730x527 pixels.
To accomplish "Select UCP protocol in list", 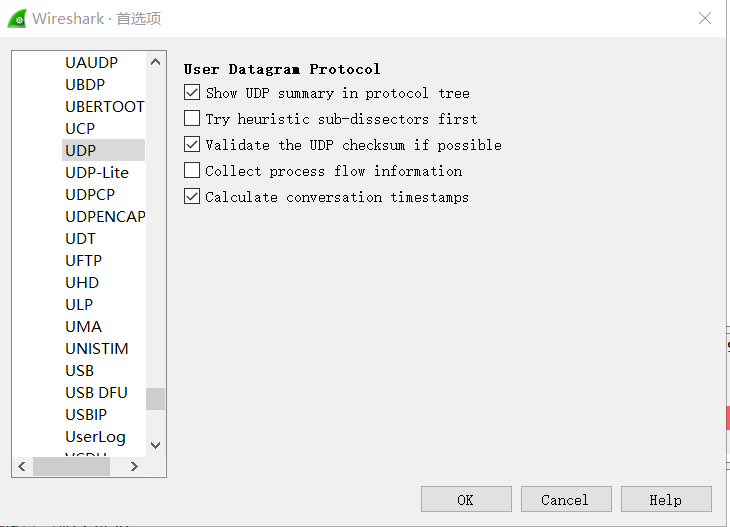I will click(x=80, y=128).
